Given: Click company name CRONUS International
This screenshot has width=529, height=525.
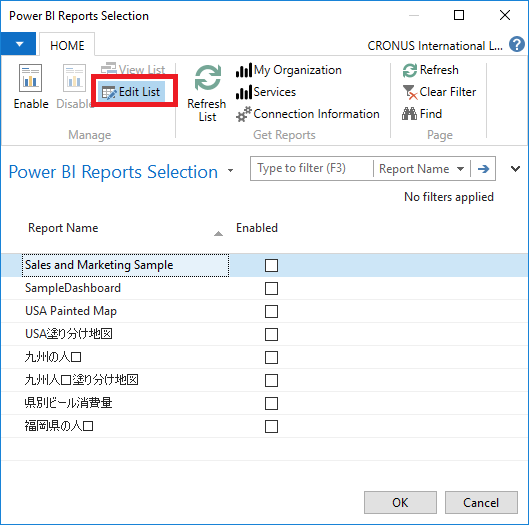Looking at the screenshot, I should pyautogui.click(x=435, y=46).
